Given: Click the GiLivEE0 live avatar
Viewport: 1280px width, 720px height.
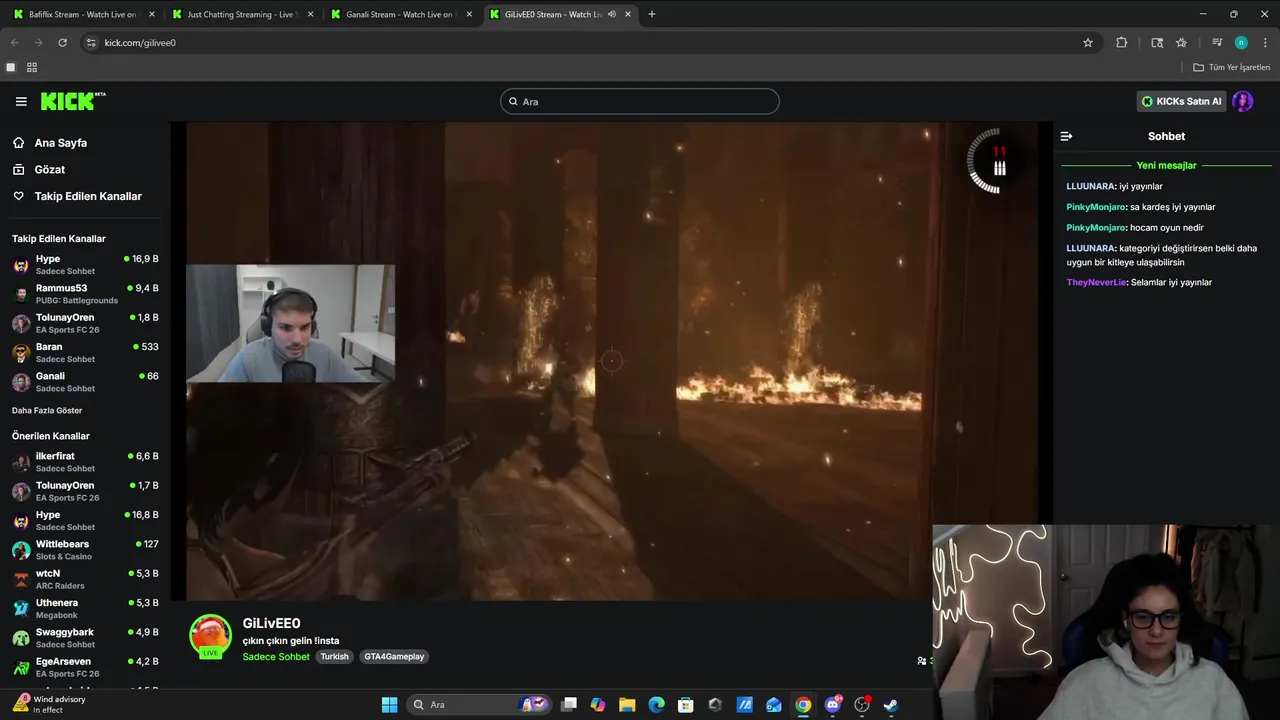Looking at the screenshot, I should 210,637.
